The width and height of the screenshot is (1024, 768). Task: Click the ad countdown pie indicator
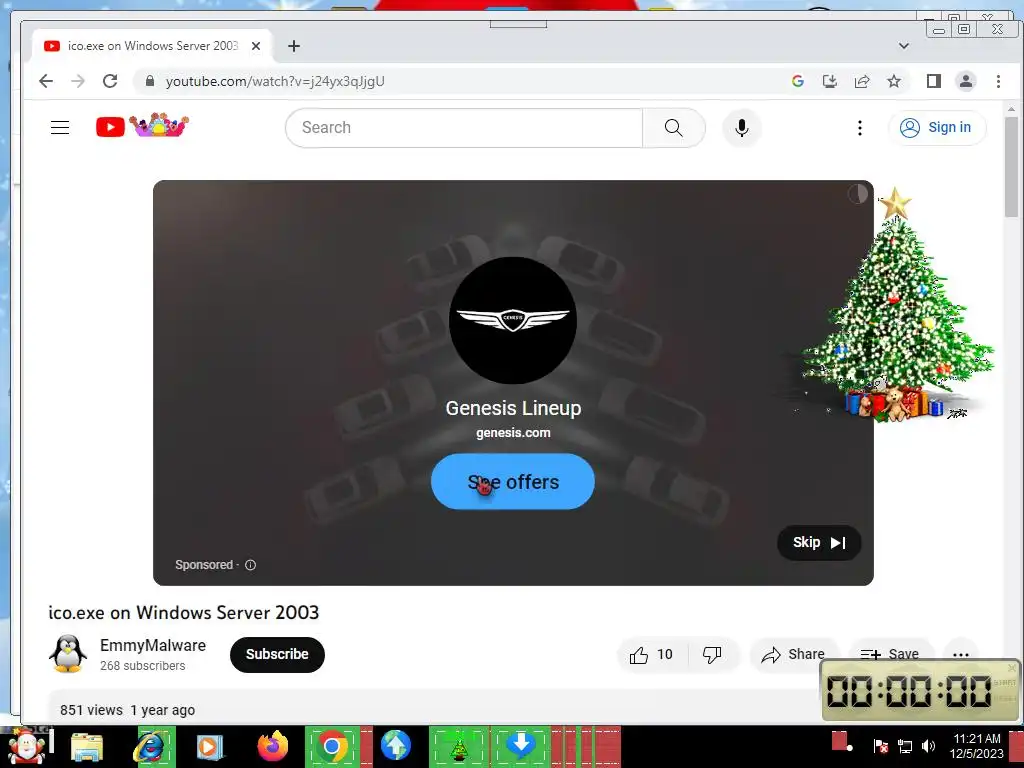(857, 193)
